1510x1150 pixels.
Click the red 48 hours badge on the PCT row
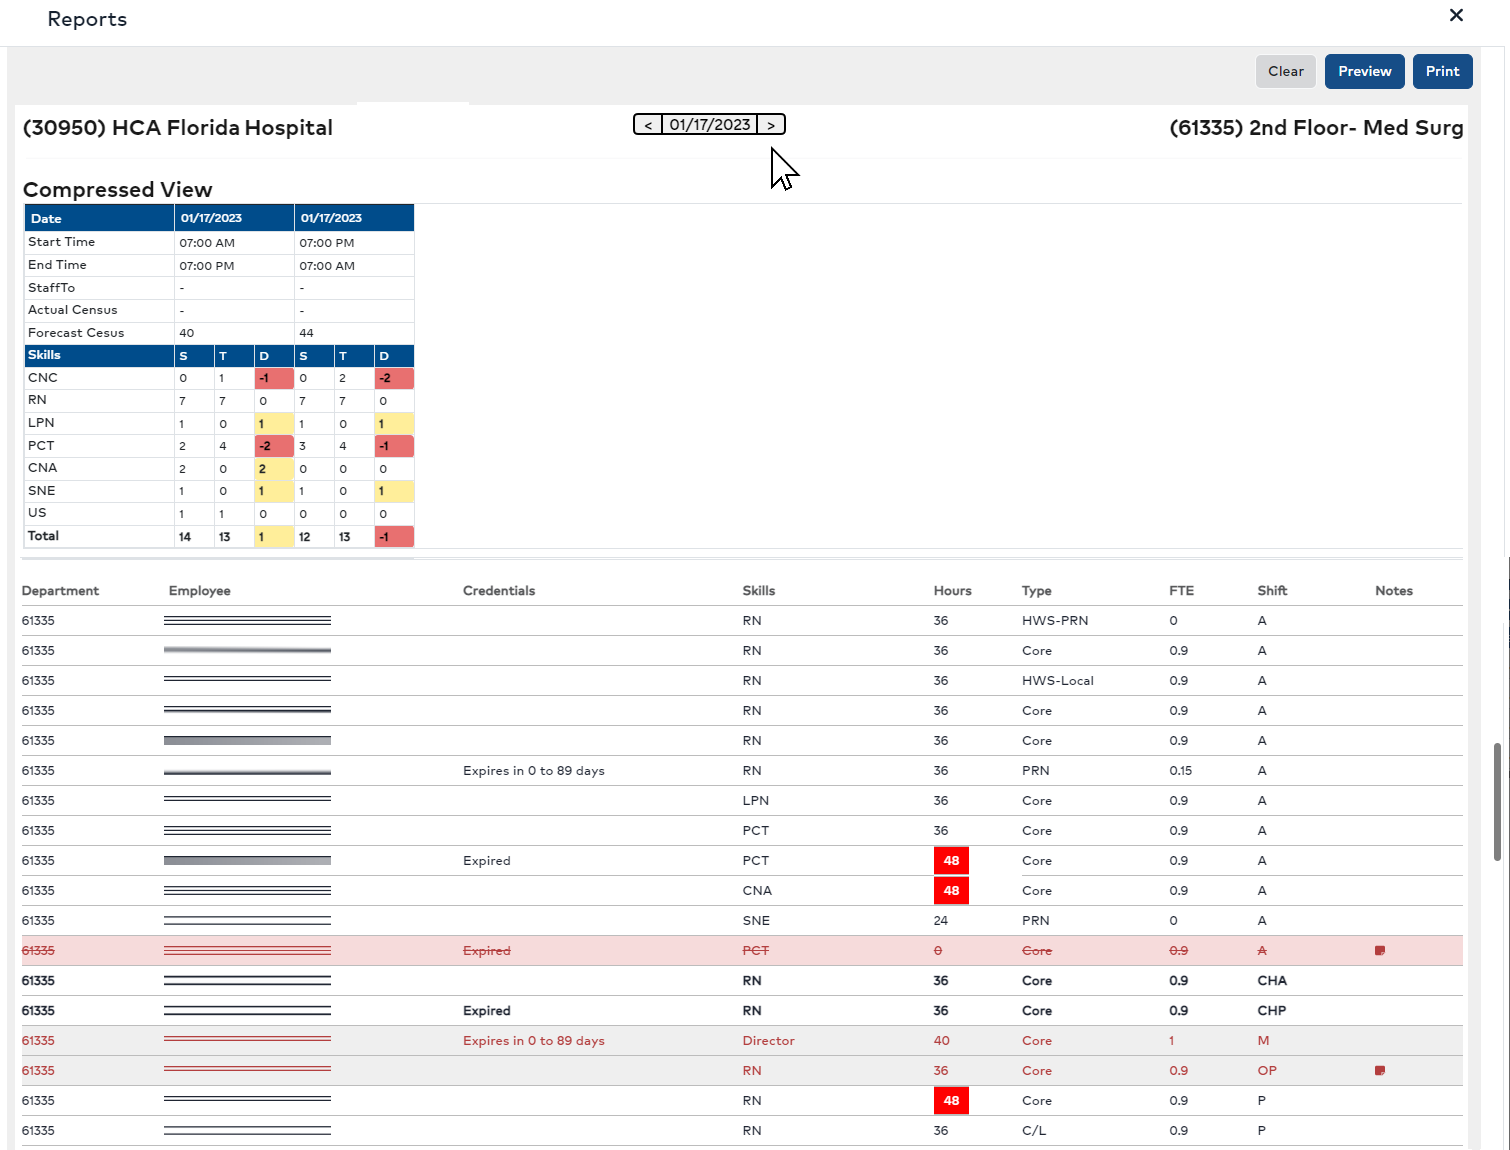tap(951, 860)
